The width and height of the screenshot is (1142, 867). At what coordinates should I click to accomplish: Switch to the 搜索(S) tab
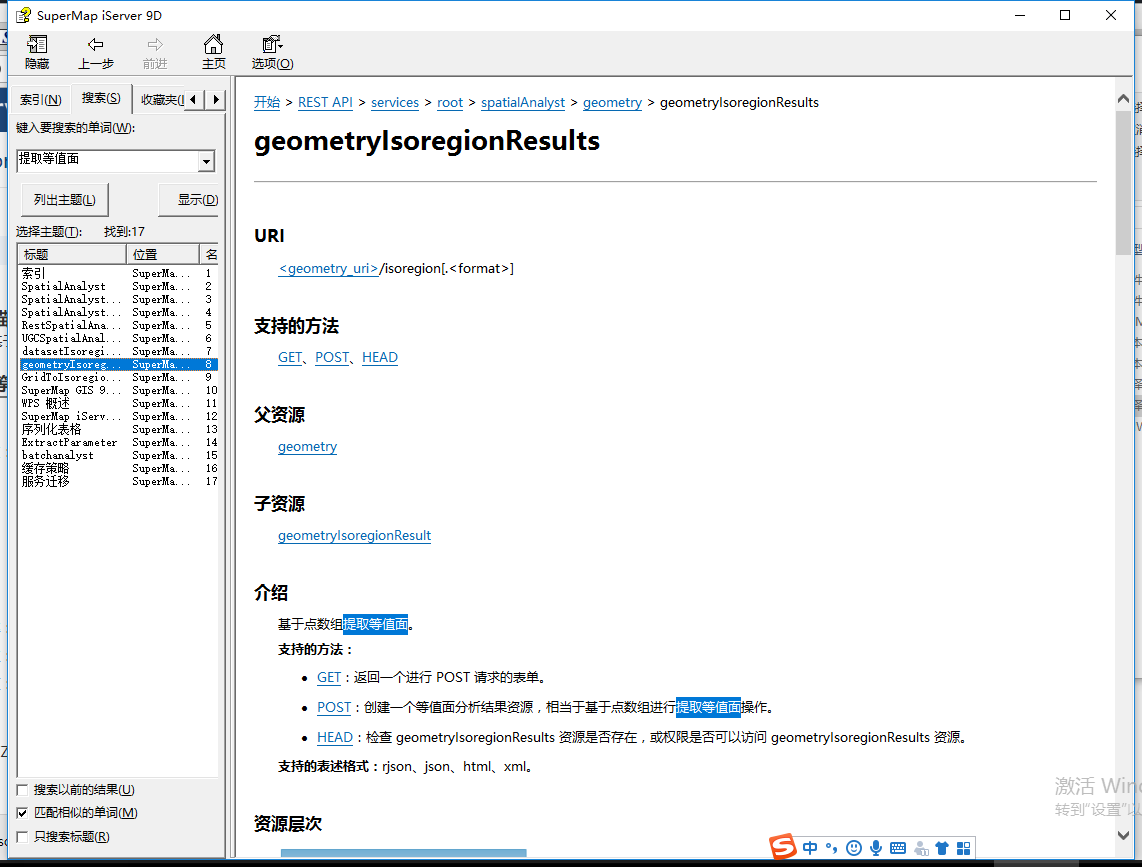coord(101,98)
